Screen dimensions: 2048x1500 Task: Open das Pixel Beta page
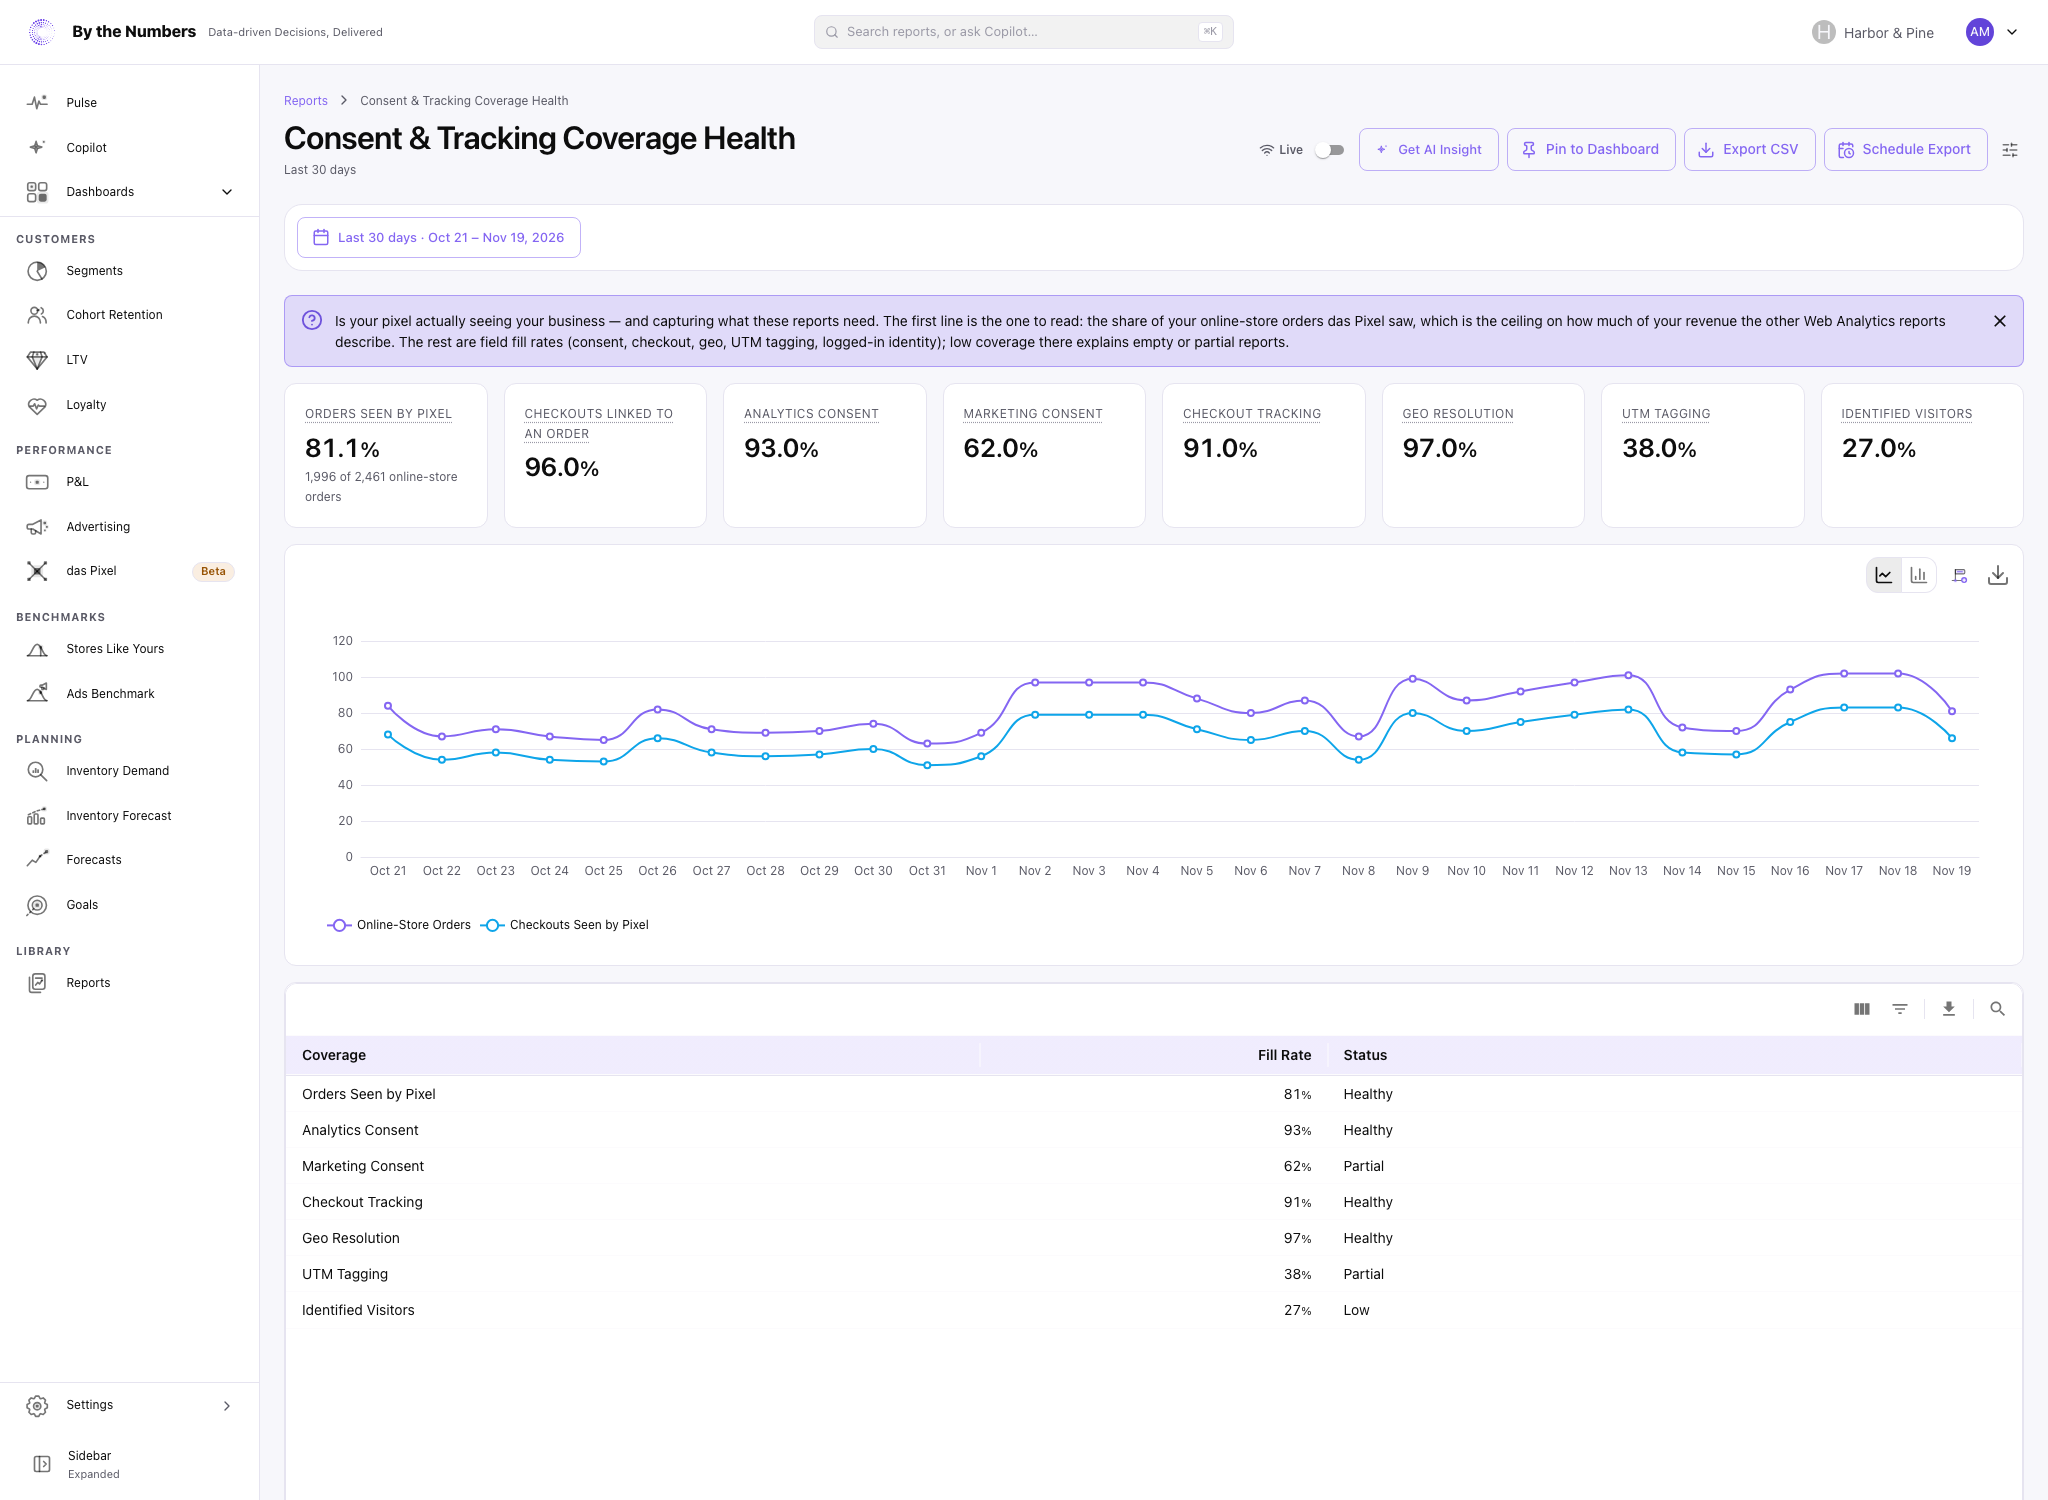129,571
